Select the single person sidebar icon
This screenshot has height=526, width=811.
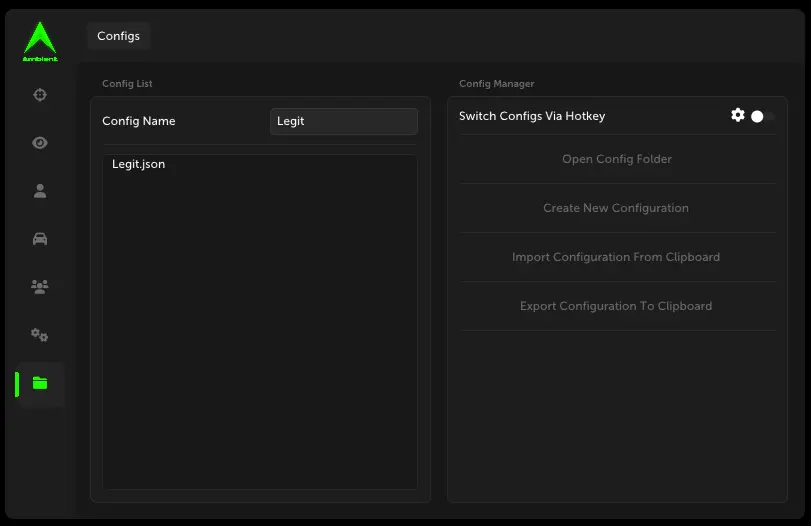(40, 191)
